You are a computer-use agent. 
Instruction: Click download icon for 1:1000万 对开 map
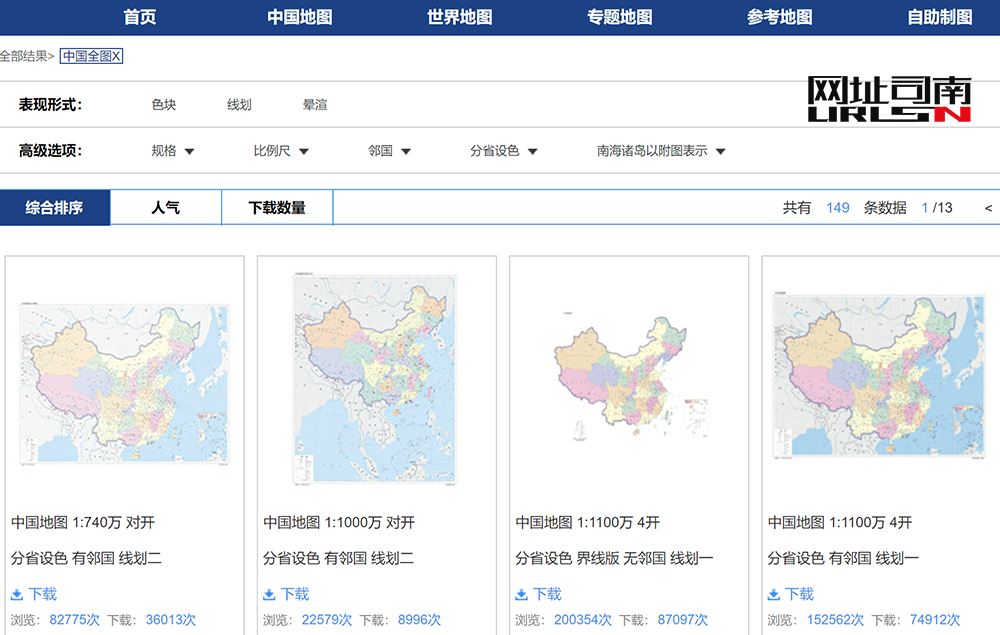[x=269, y=594]
